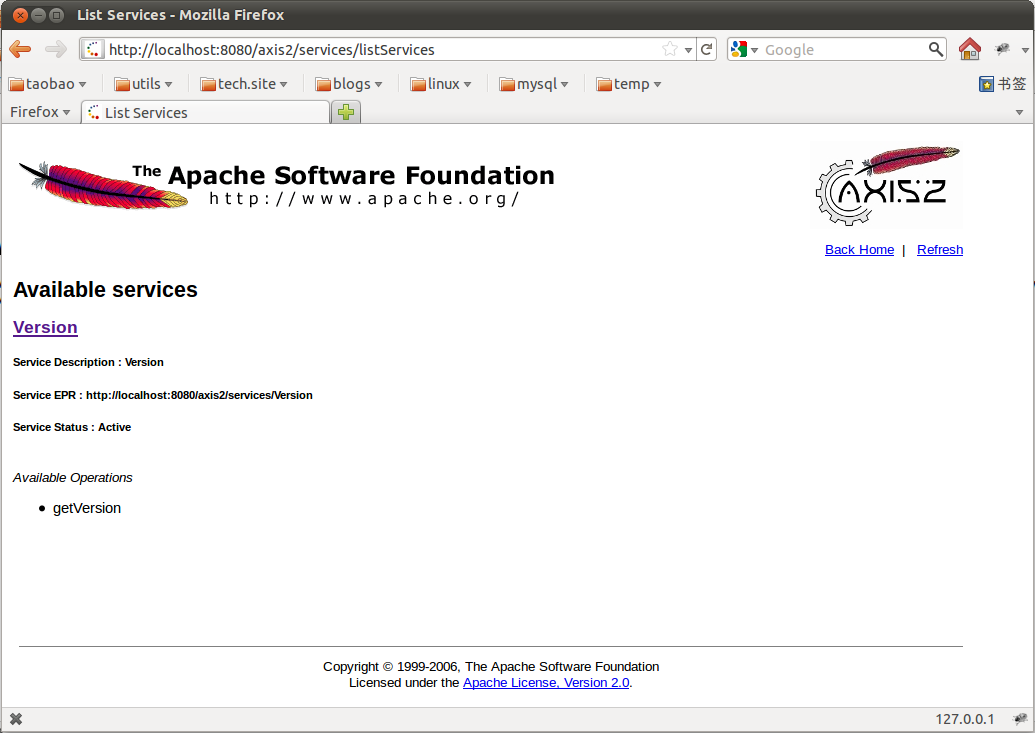Click the Refresh link
Viewport: 1035px width, 733px height.
[x=939, y=250]
